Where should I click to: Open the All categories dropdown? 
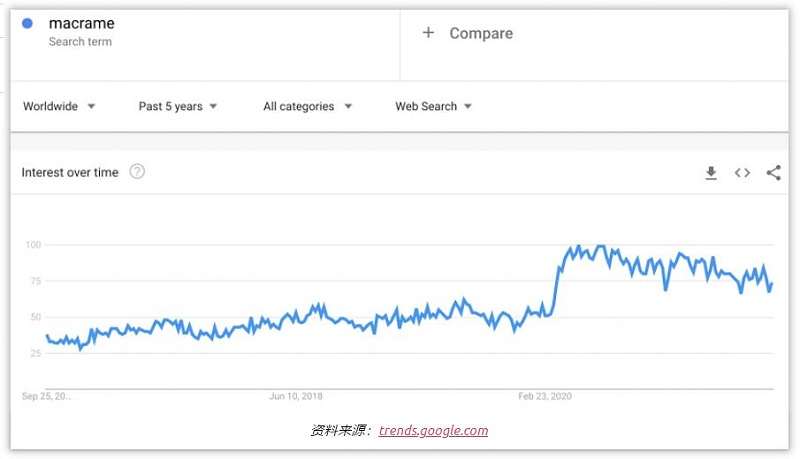point(307,106)
